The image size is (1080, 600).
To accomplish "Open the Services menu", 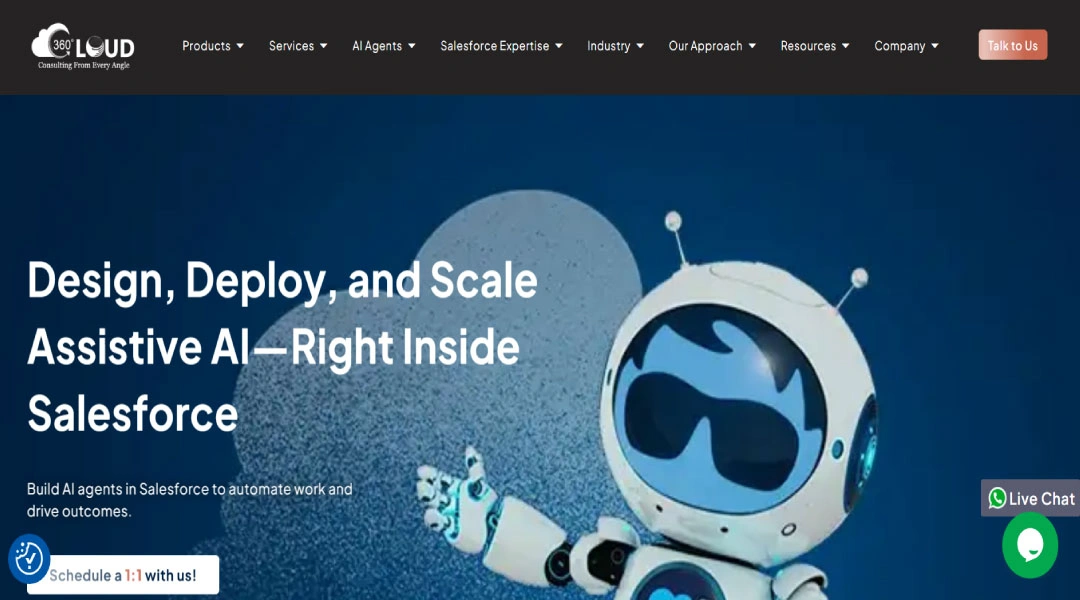I will click(291, 46).
